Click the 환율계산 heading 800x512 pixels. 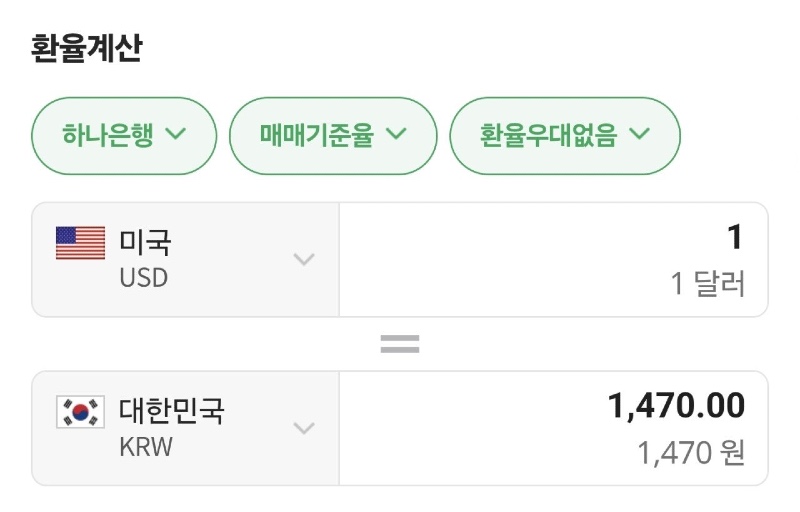(x=87, y=48)
